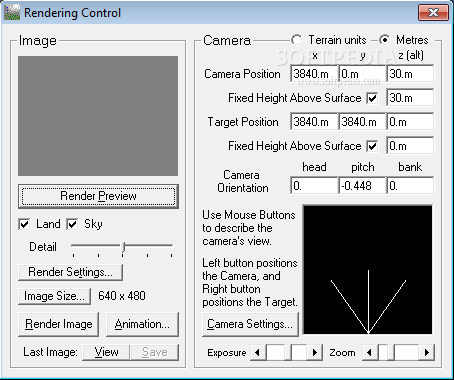Open Camera Settings dialog

(x=250, y=324)
